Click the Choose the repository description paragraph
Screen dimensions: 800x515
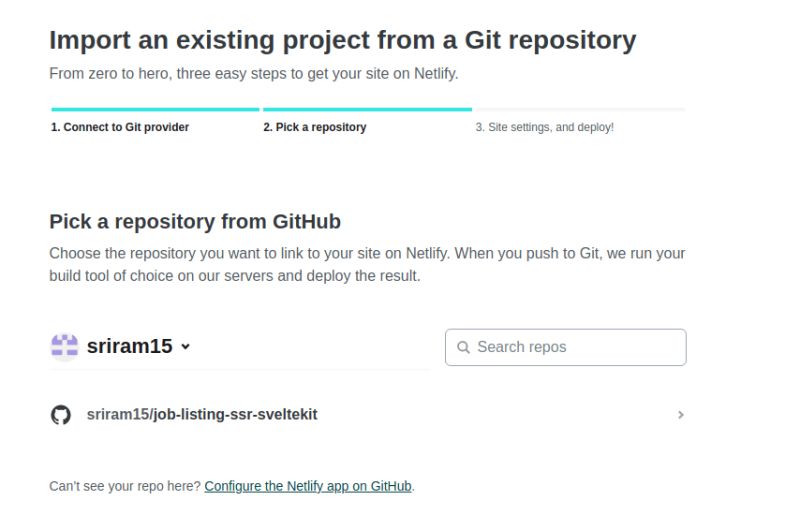367,264
